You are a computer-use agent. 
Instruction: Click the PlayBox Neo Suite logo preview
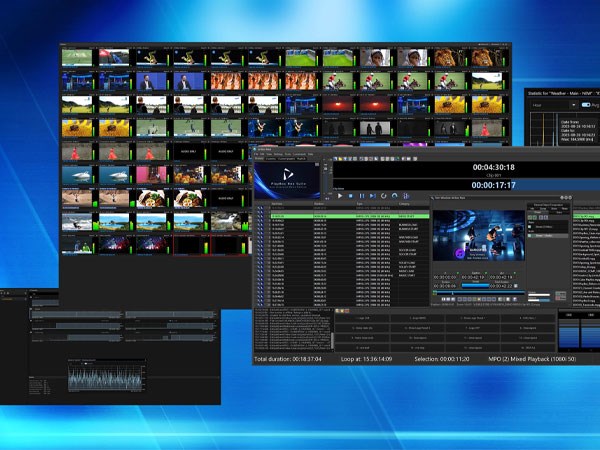click(x=287, y=181)
